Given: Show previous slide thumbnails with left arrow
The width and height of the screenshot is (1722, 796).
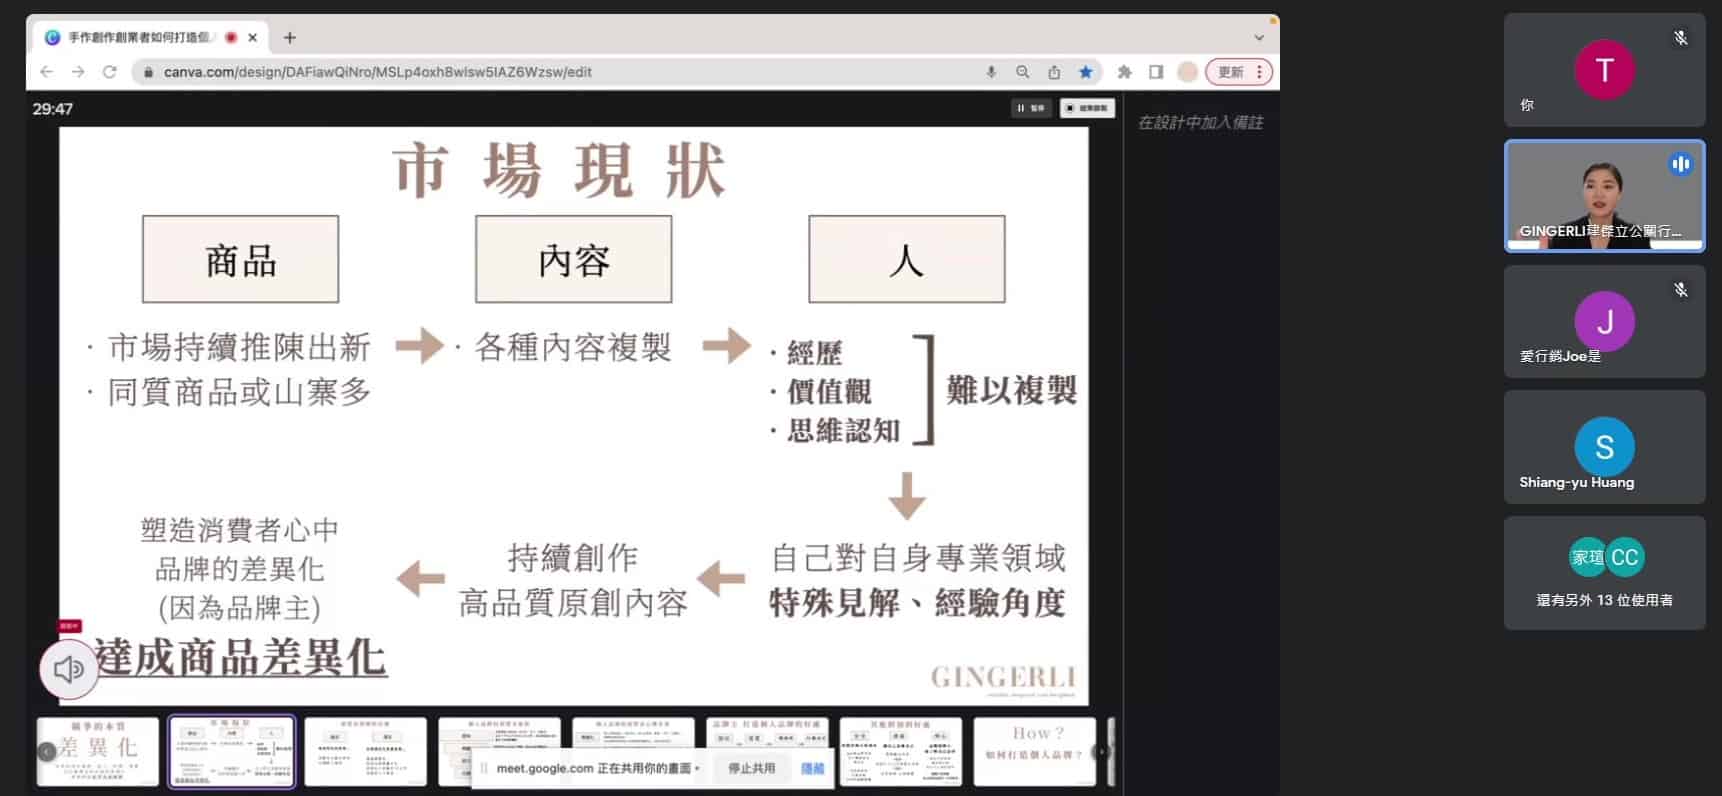Looking at the screenshot, I should coord(46,752).
